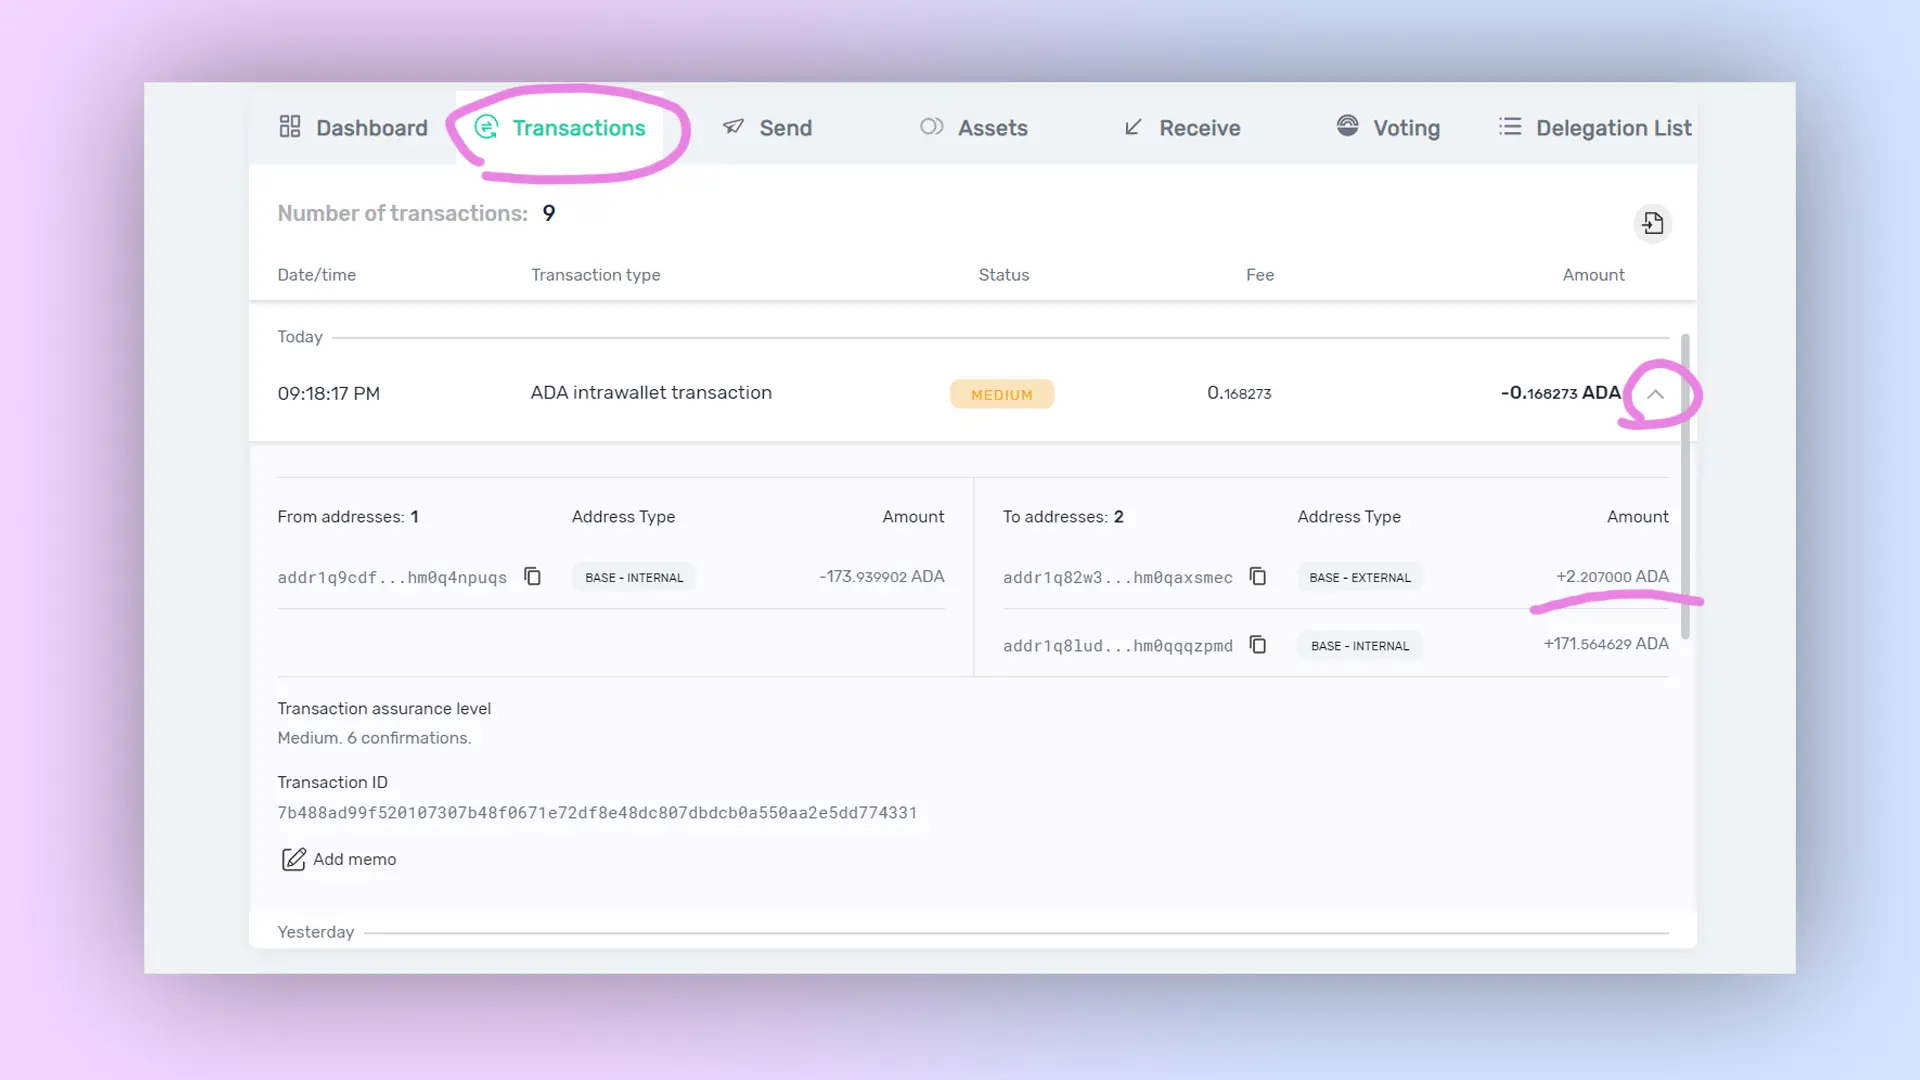Image resolution: width=1920 pixels, height=1080 pixels.
Task: Expand the Yesterday transactions section
Action: (x=315, y=931)
